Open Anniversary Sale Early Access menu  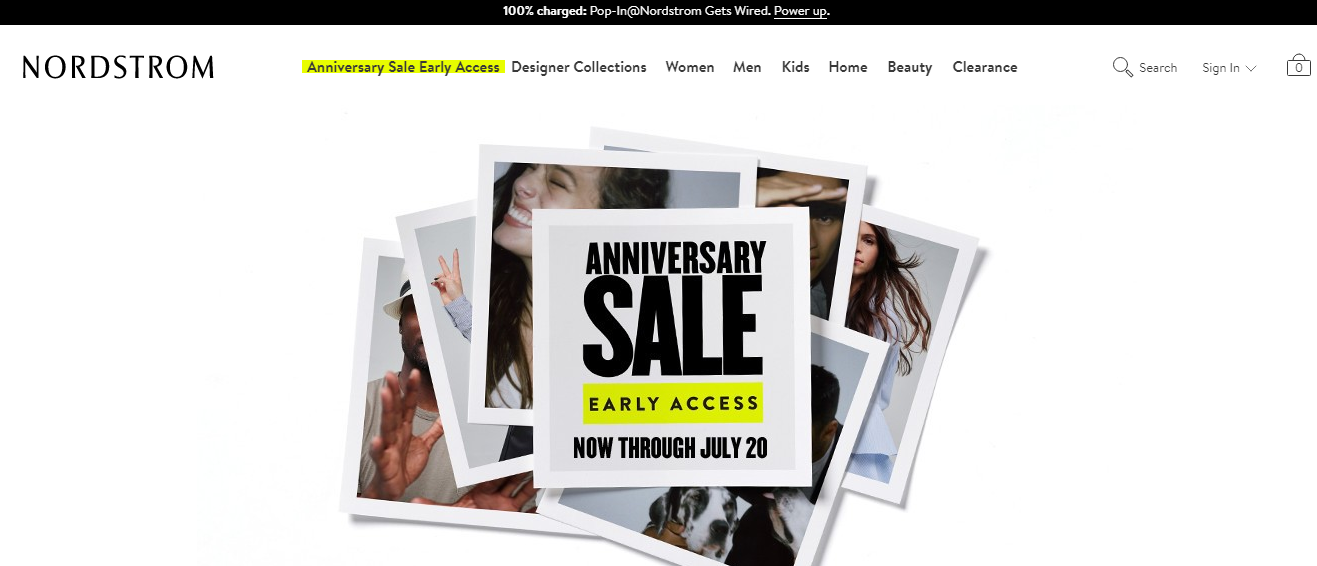(403, 67)
